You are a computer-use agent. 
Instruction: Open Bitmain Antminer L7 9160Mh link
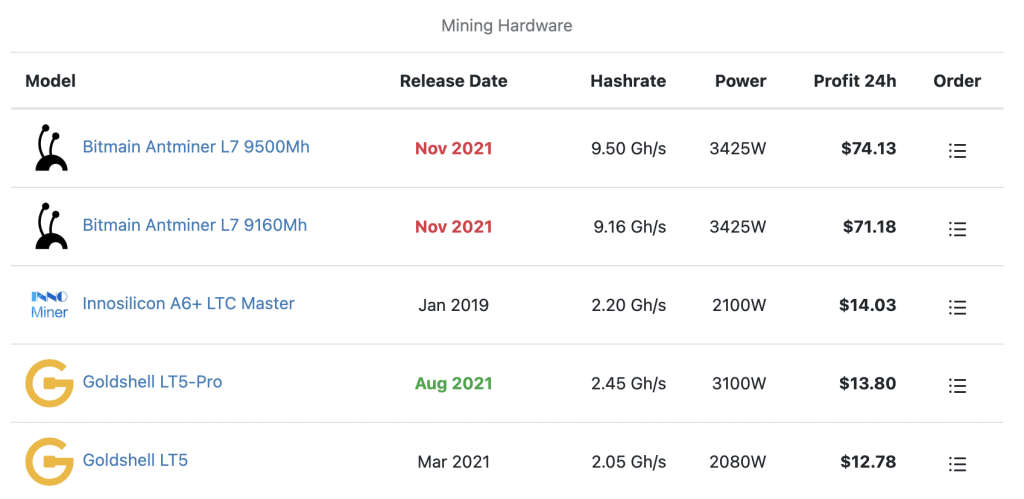(195, 225)
